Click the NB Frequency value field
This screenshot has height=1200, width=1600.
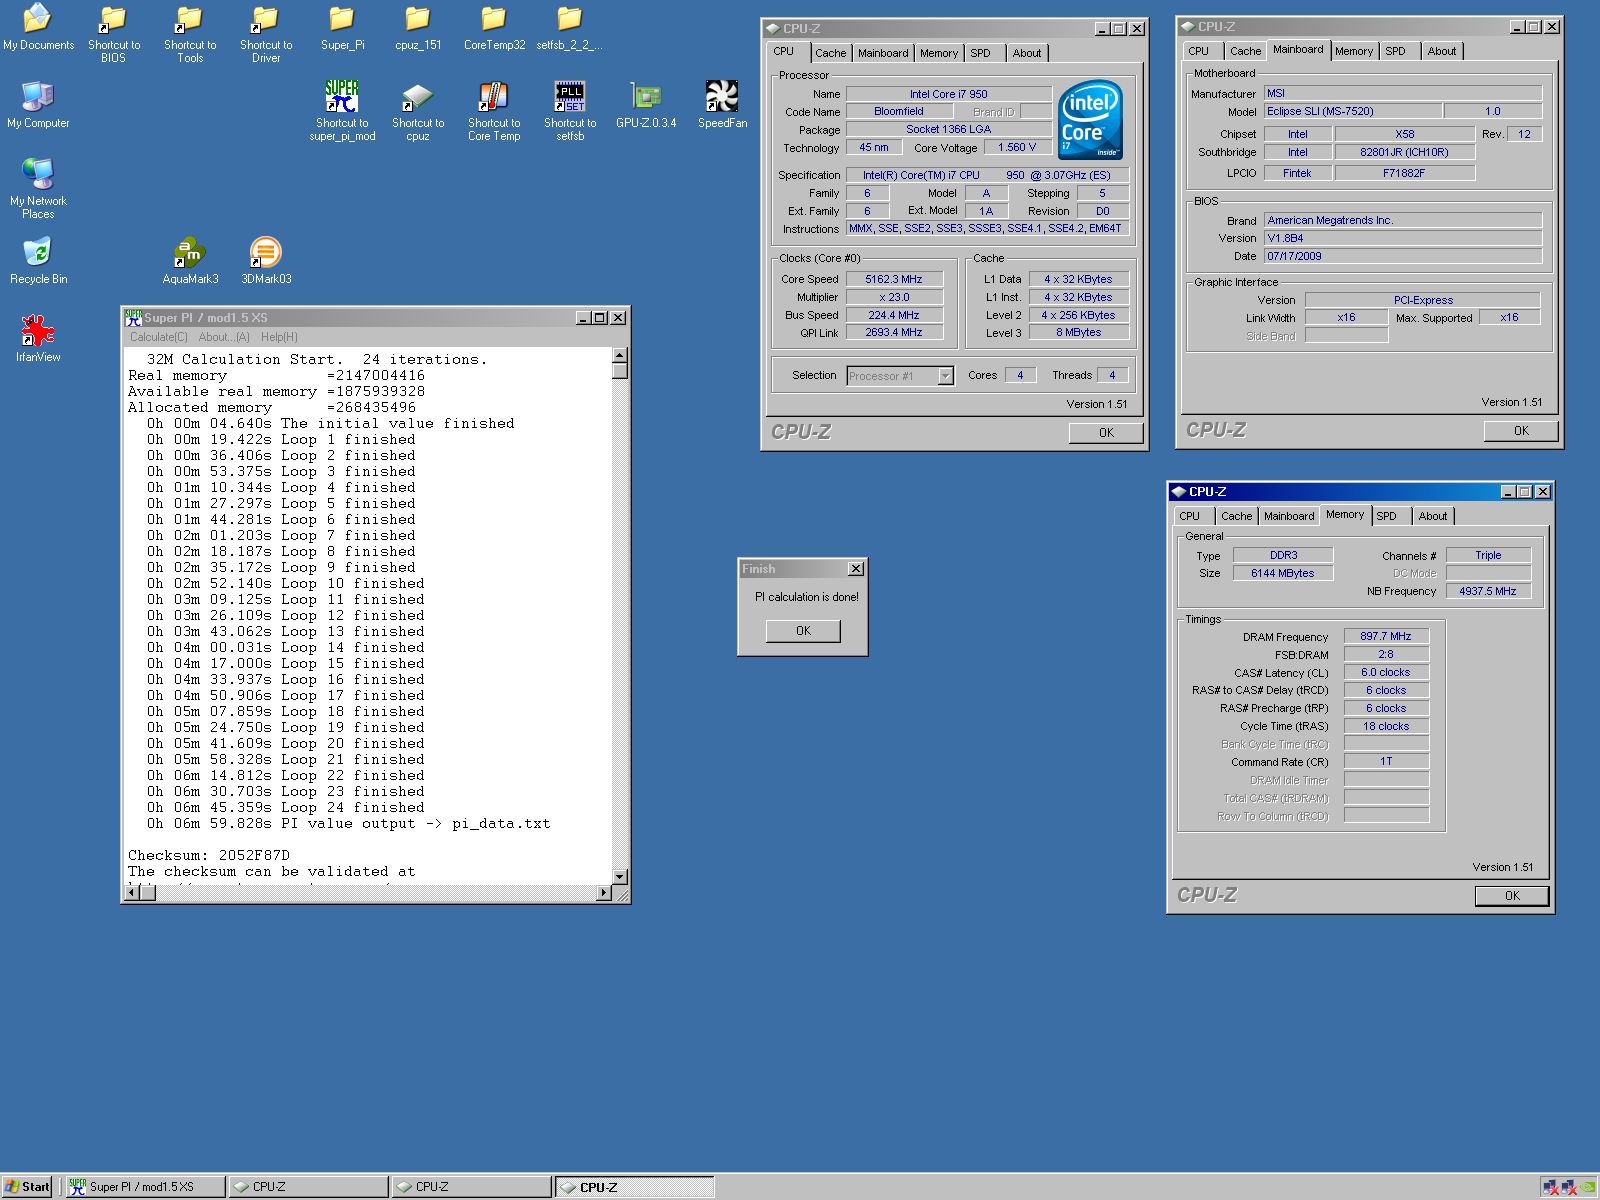1488,591
